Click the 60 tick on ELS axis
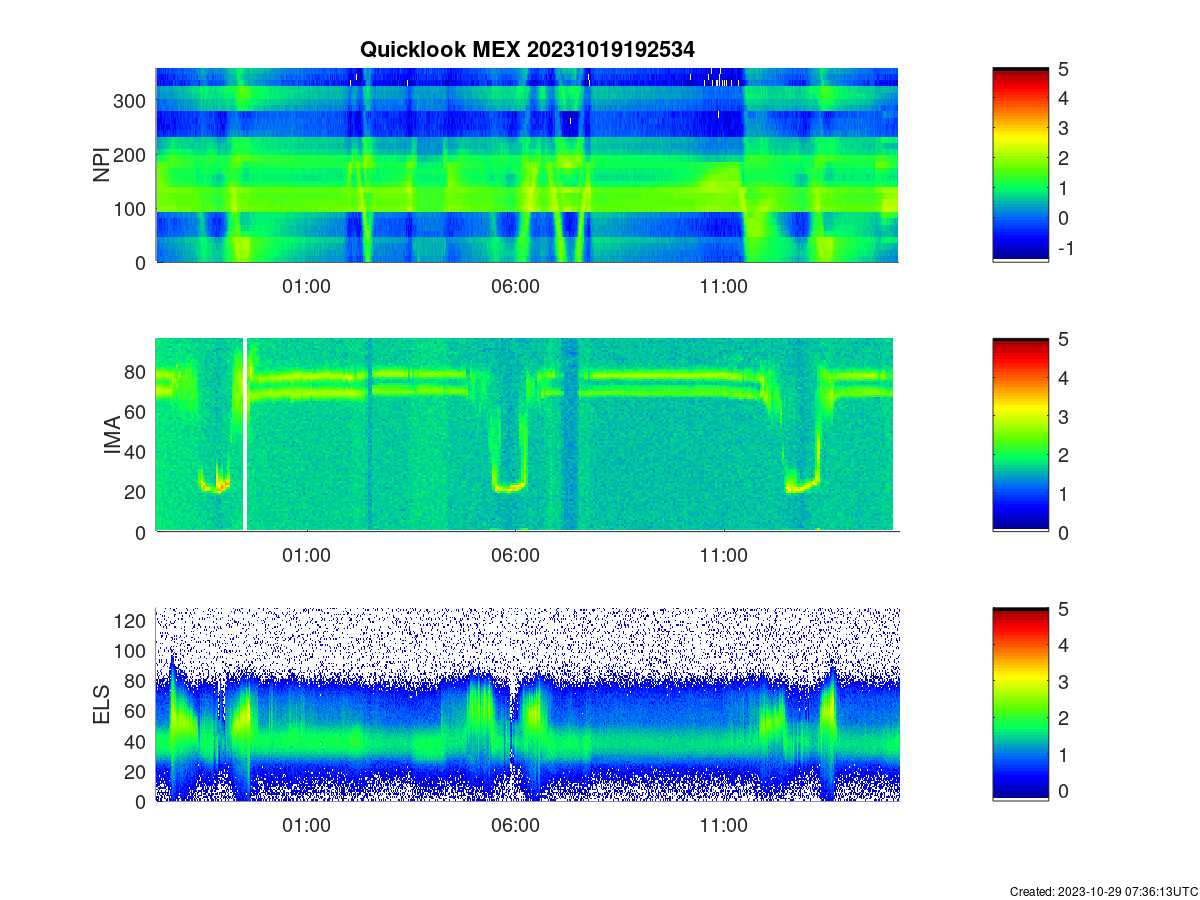 pos(136,711)
